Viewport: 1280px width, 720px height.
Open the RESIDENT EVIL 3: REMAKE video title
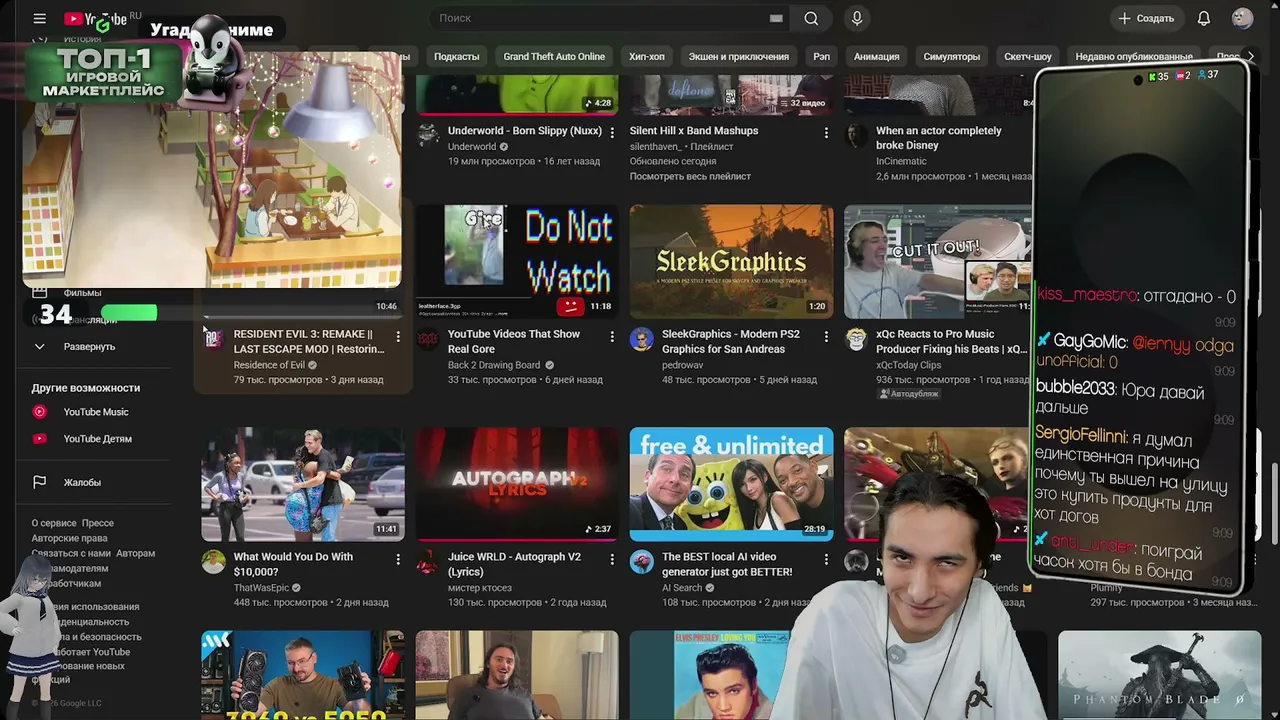pos(309,342)
